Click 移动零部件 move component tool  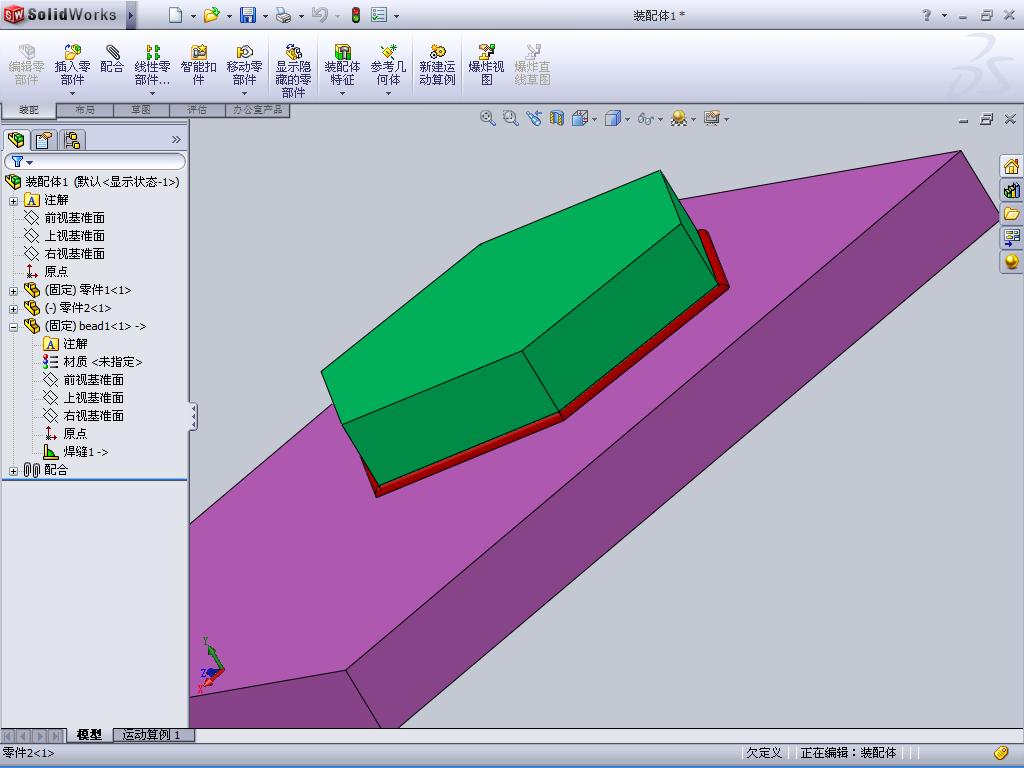coord(244,64)
